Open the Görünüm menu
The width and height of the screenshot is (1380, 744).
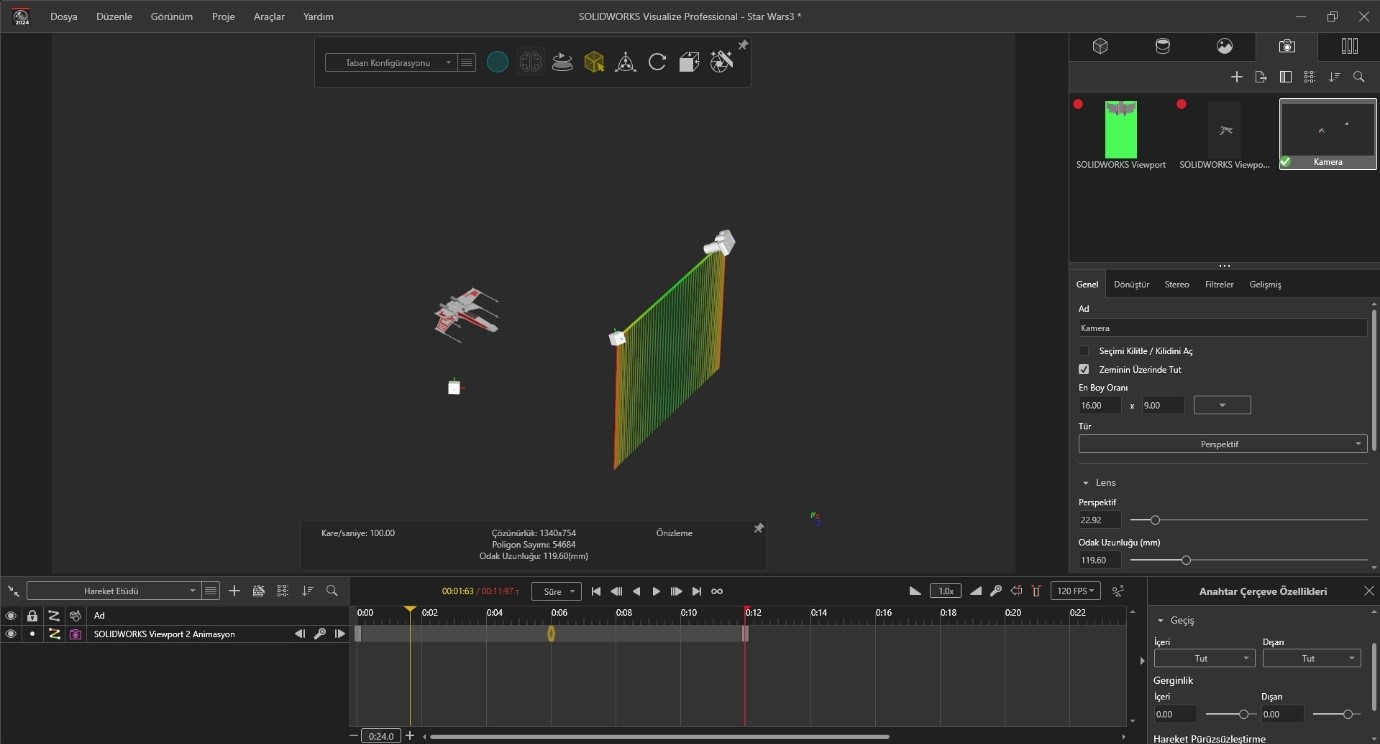click(172, 17)
